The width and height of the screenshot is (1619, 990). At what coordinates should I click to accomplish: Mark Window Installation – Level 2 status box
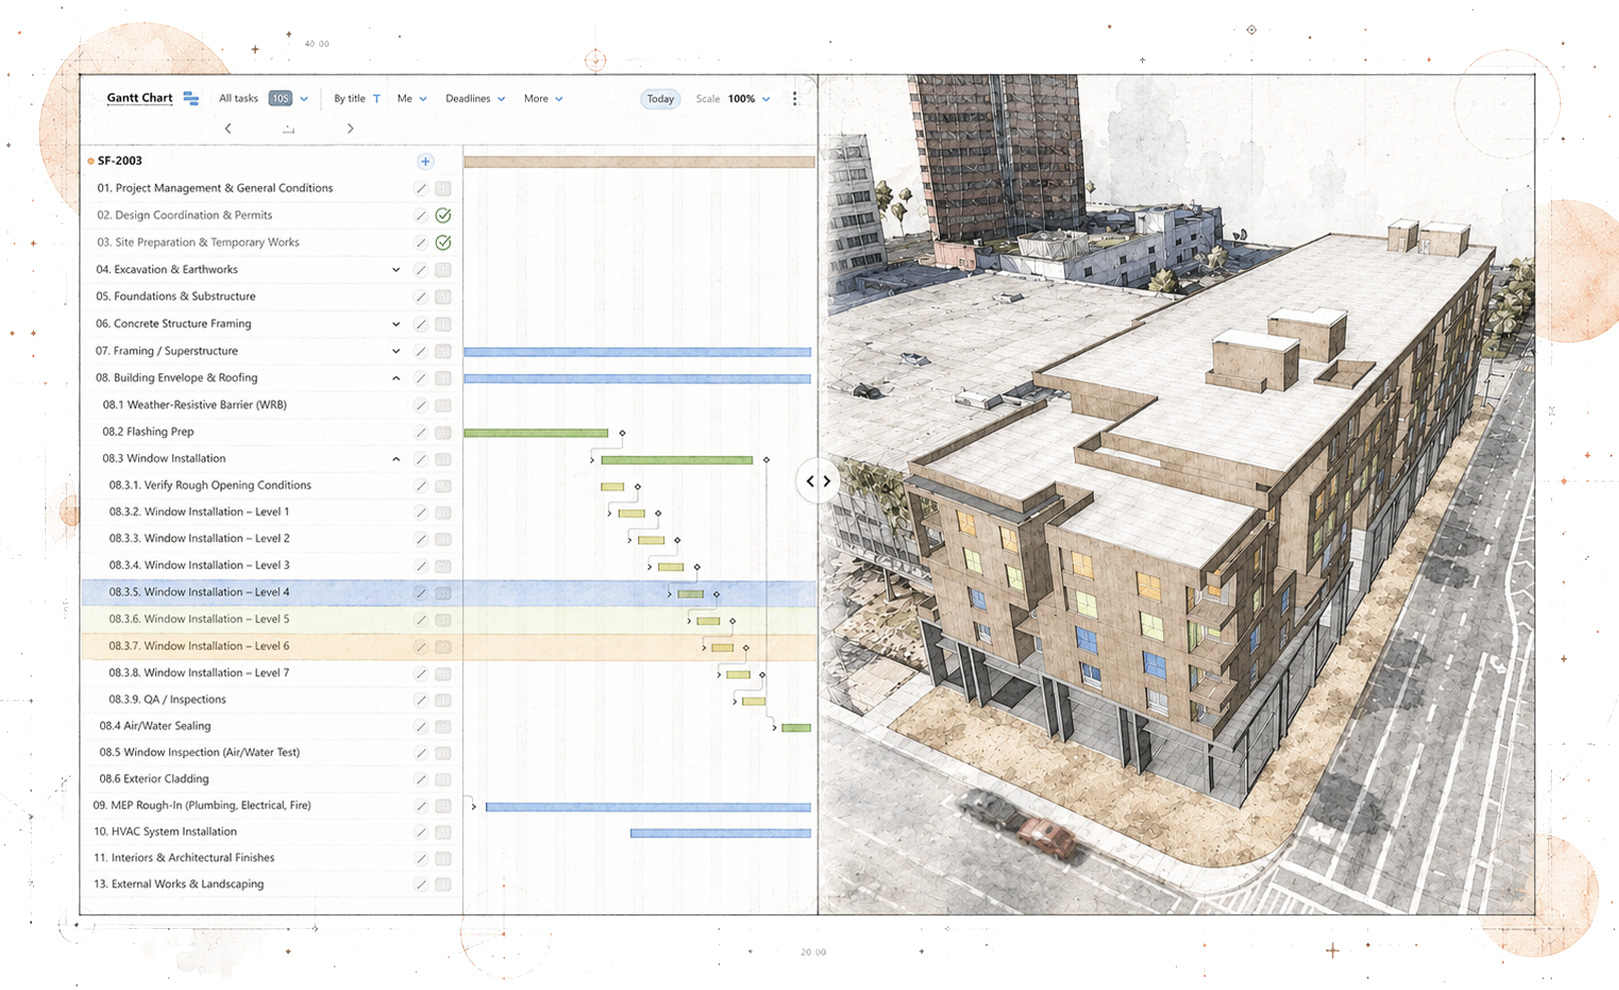coord(443,539)
